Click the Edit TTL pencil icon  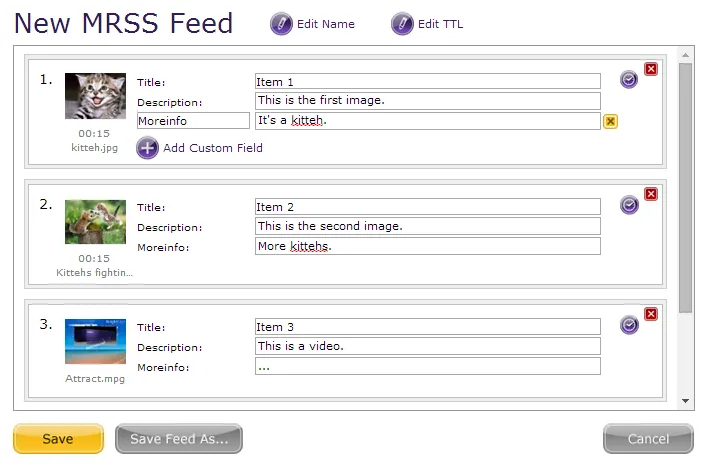(402, 24)
